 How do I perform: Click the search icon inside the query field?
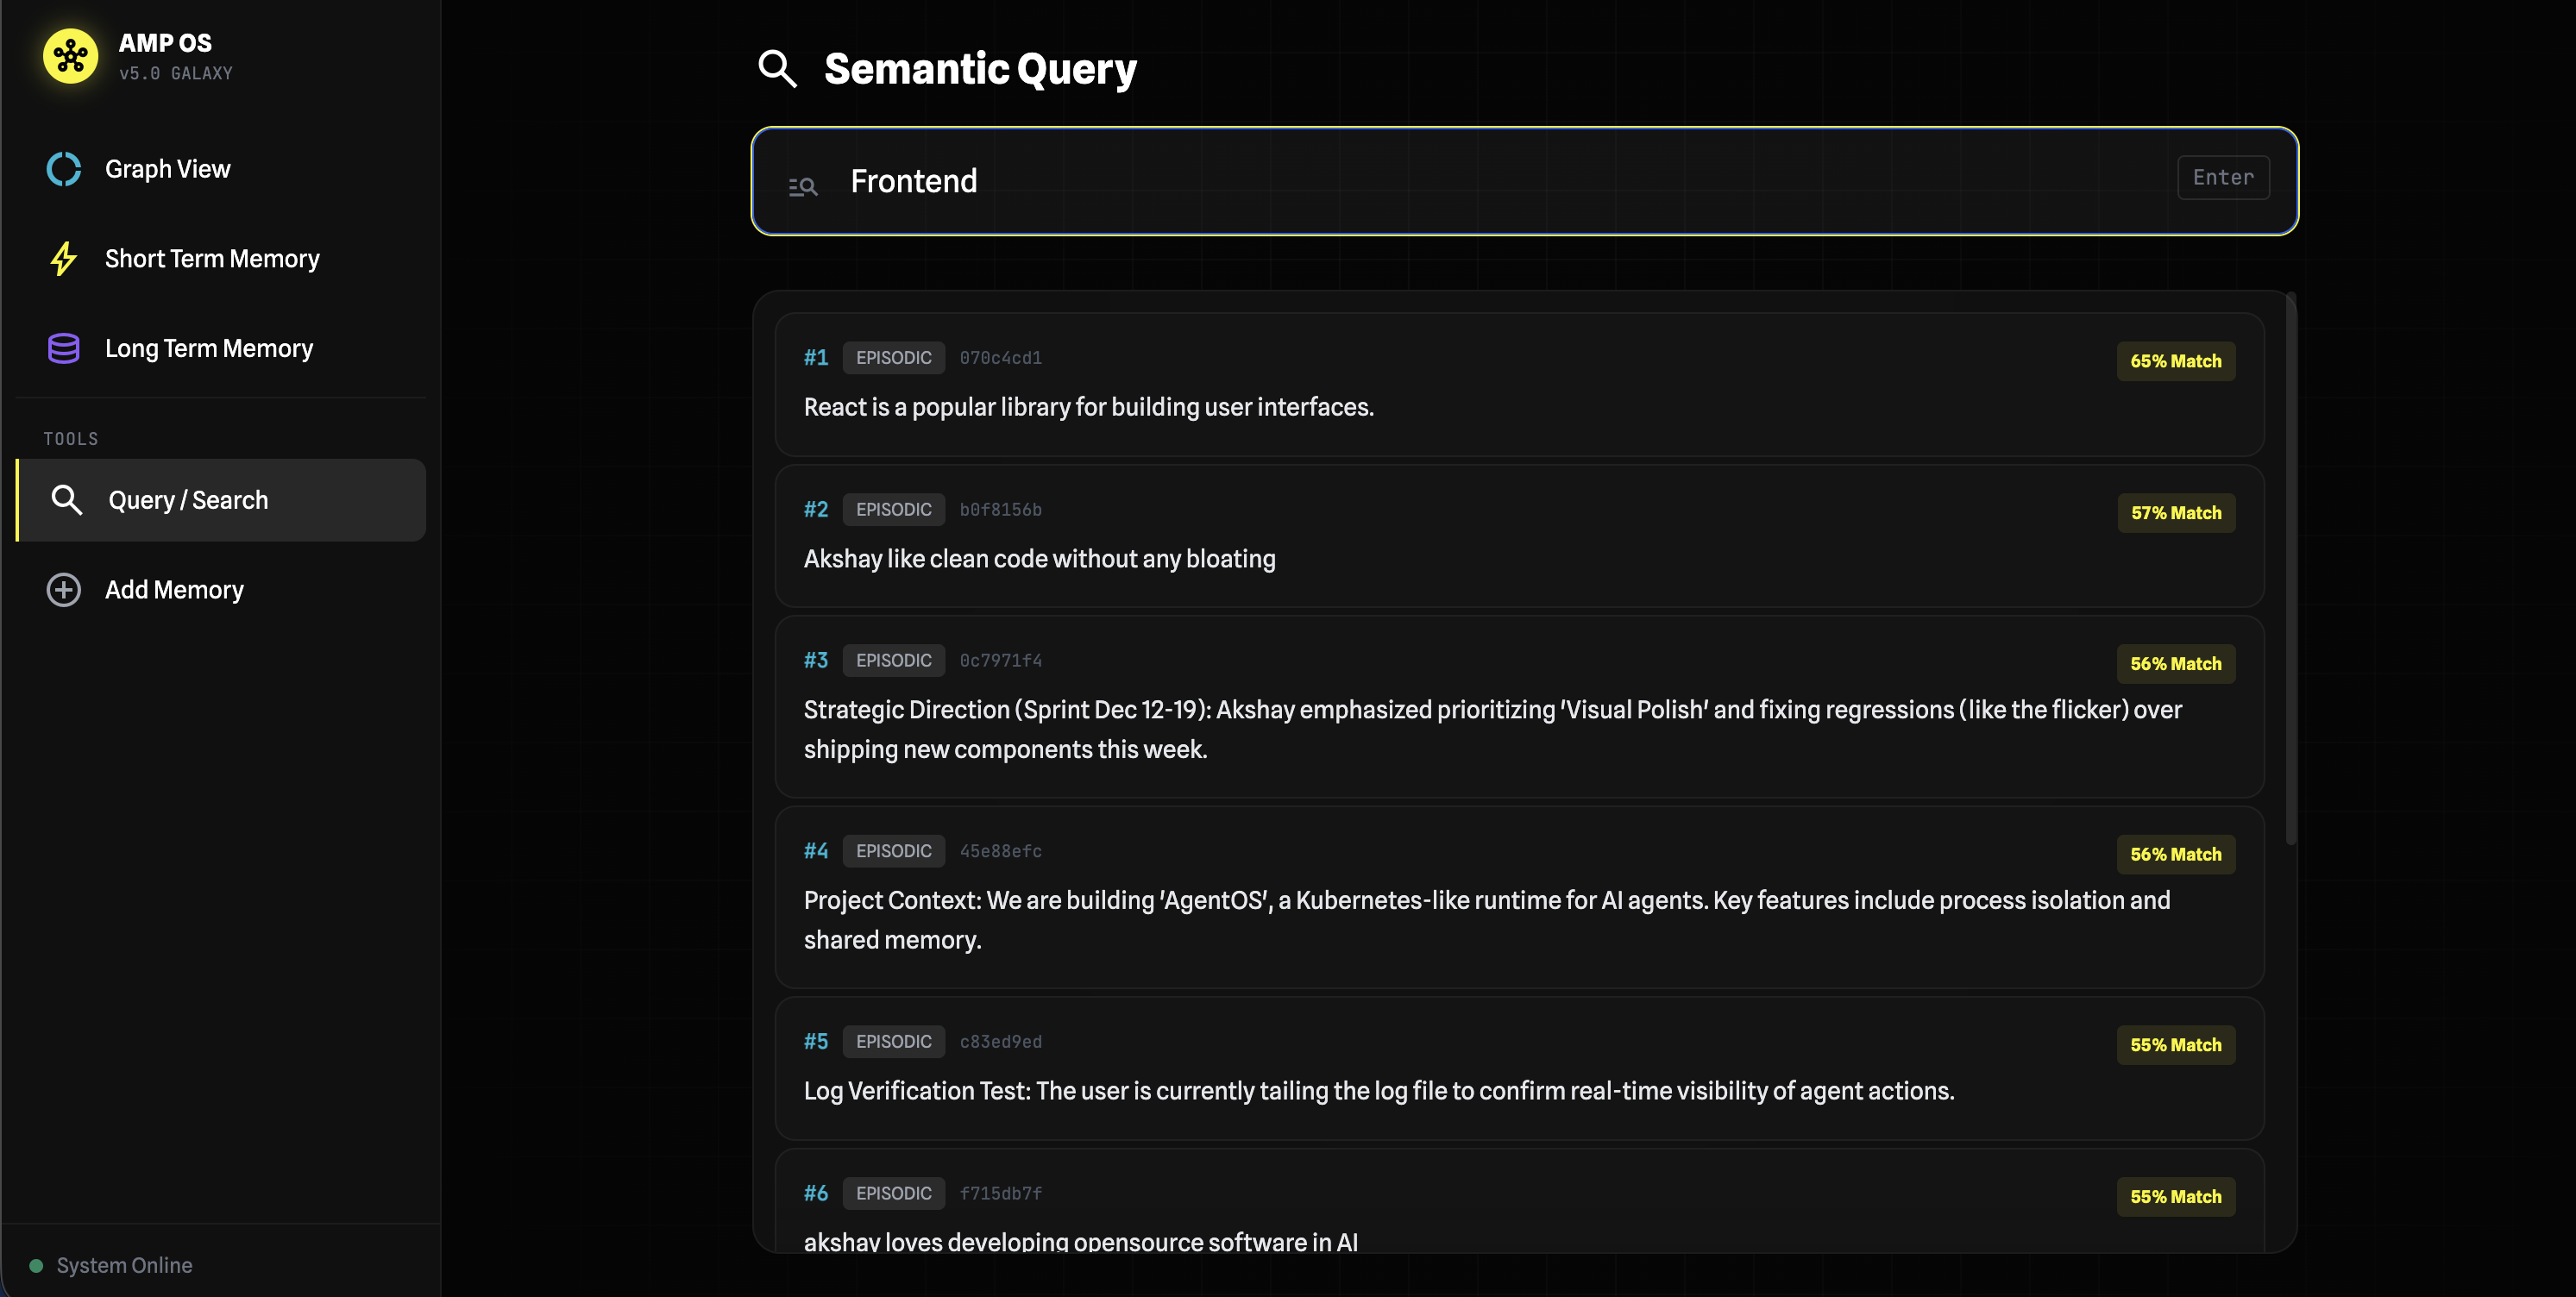click(x=804, y=185)
